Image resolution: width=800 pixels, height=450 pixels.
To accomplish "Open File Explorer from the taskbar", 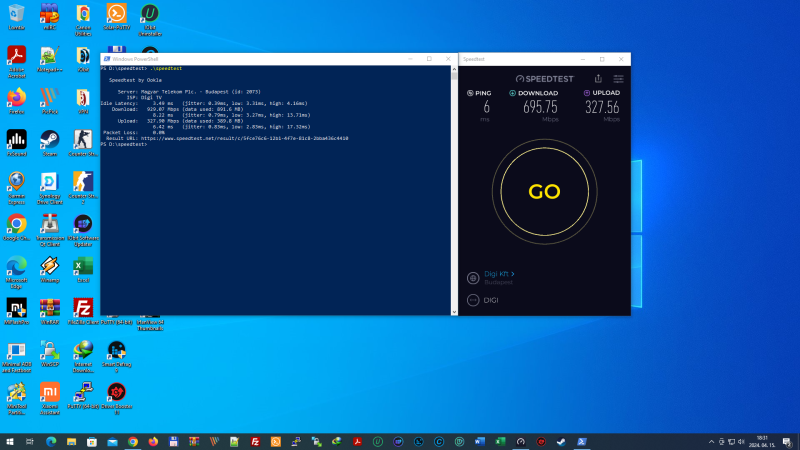I will point(71,442).
